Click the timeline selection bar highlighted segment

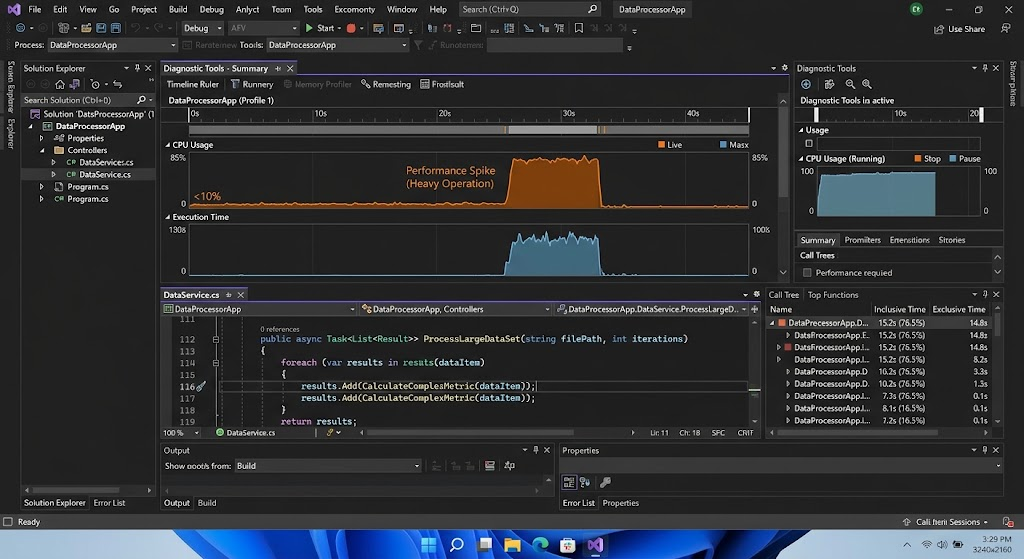pyautogui.click(x=552, y=130)
